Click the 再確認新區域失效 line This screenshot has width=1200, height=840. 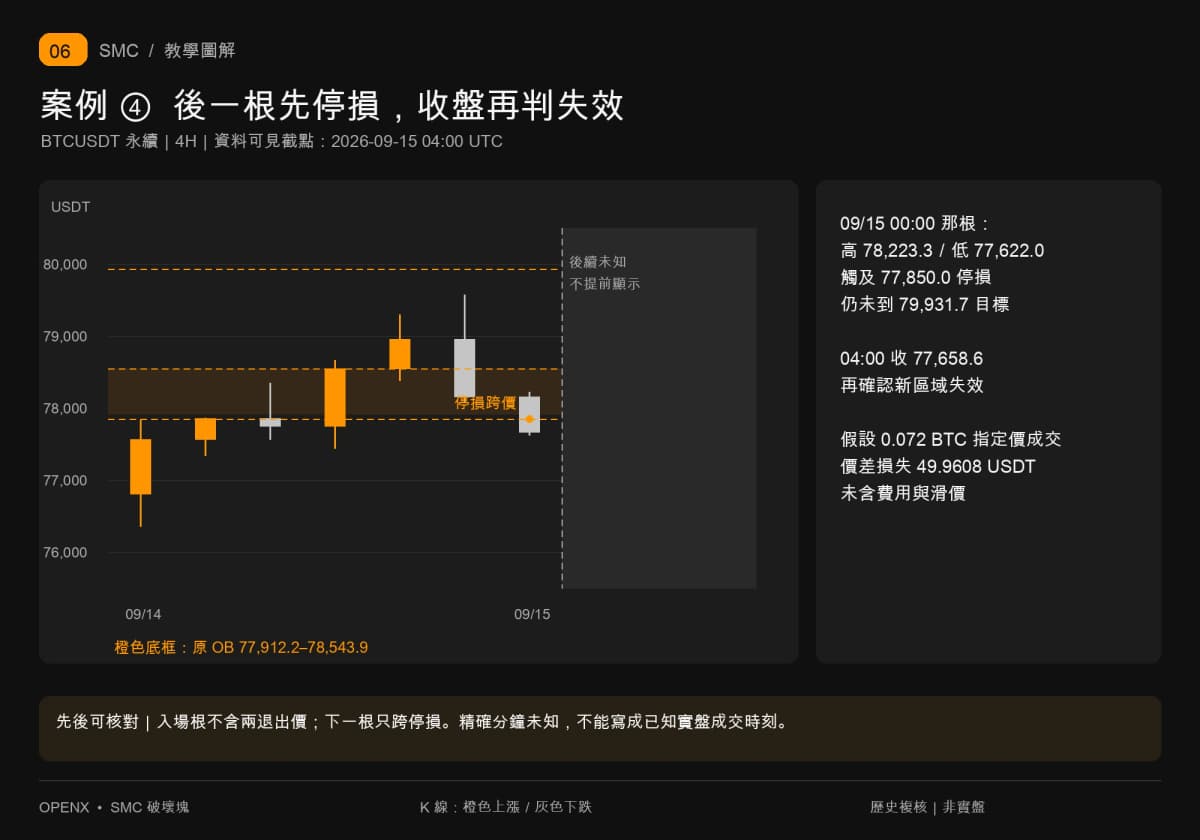tap(913, 385)
